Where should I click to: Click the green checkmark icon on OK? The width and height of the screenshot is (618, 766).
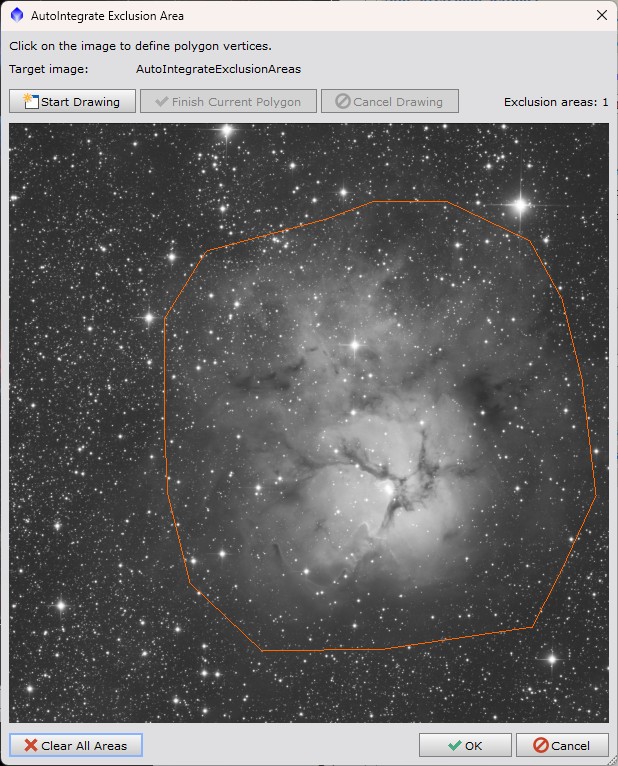(455, 745)
